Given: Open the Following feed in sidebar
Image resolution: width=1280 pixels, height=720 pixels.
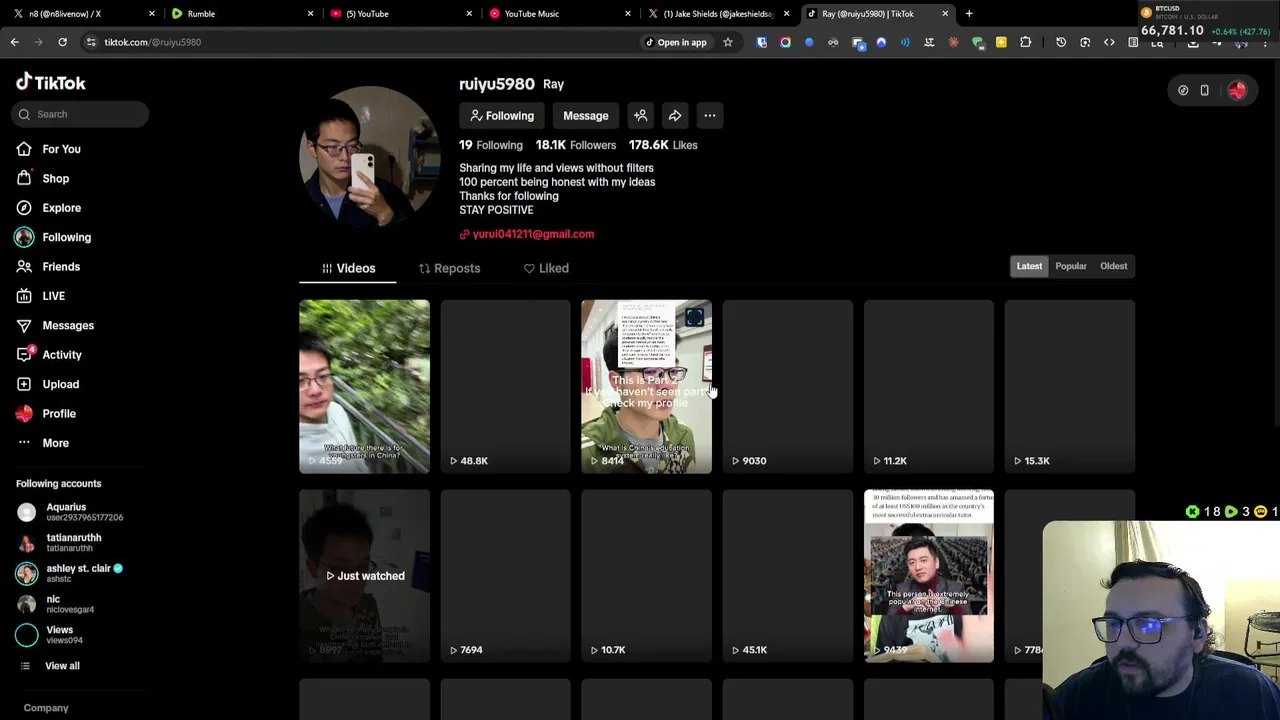Looking at the screenshot, I should 66,237.
